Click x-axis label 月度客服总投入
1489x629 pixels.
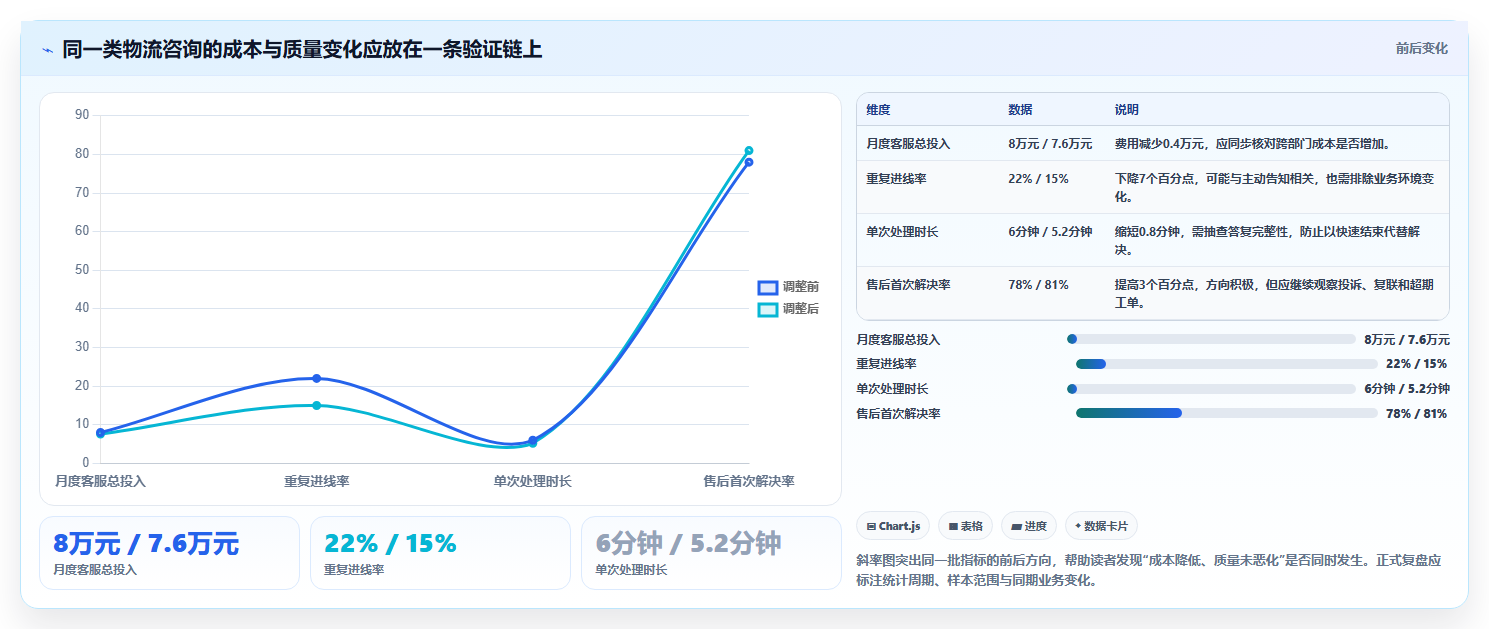(100, 481)
